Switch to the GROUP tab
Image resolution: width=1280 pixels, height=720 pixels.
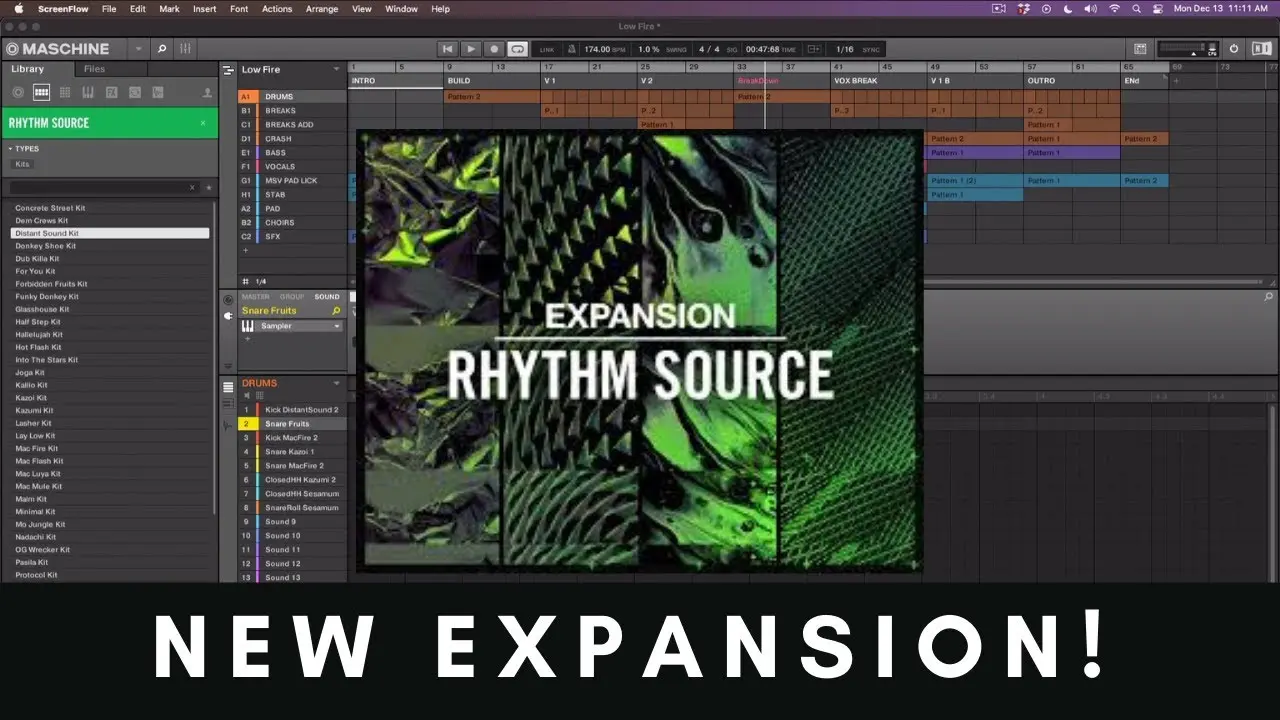(292, 296)
